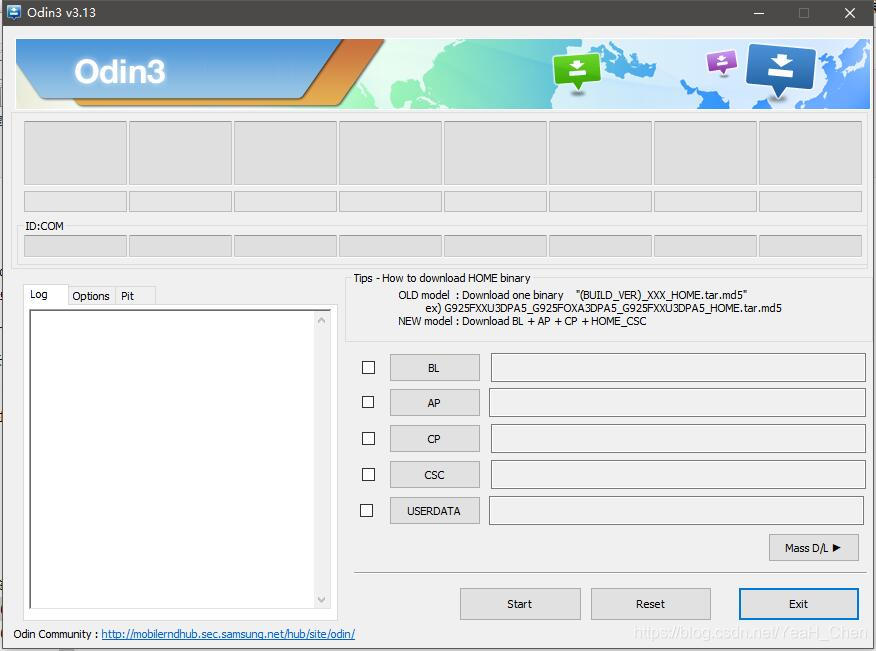The width and height of the screenshot is (876, 651).
Task: Click the ID:COM label
Action: (44, 226)
